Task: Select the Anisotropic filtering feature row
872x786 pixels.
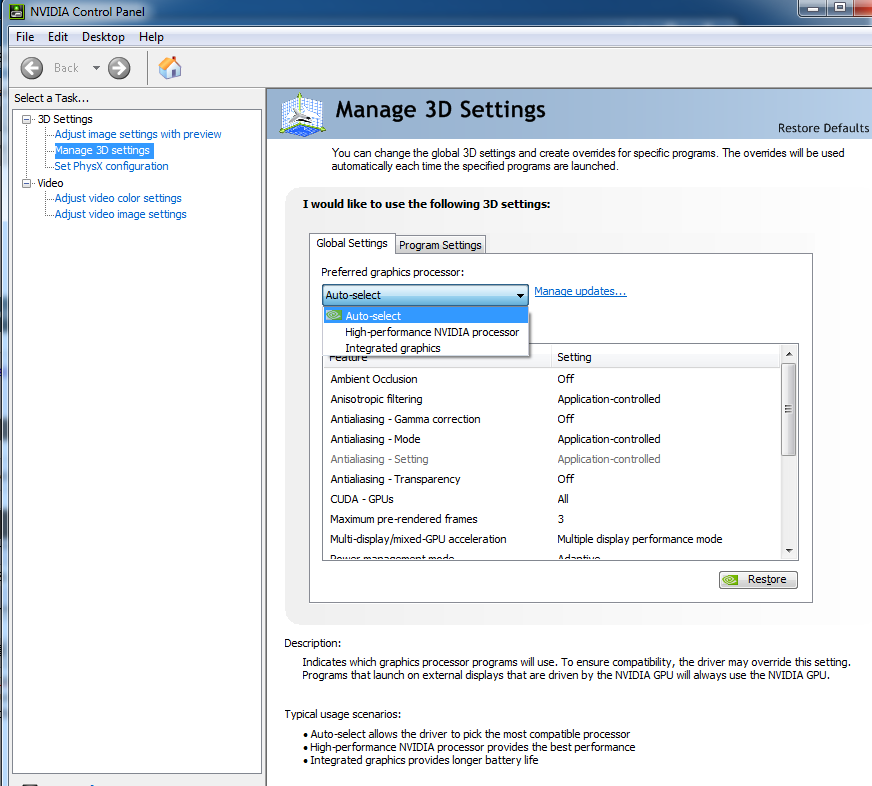Action: point(552,399)
